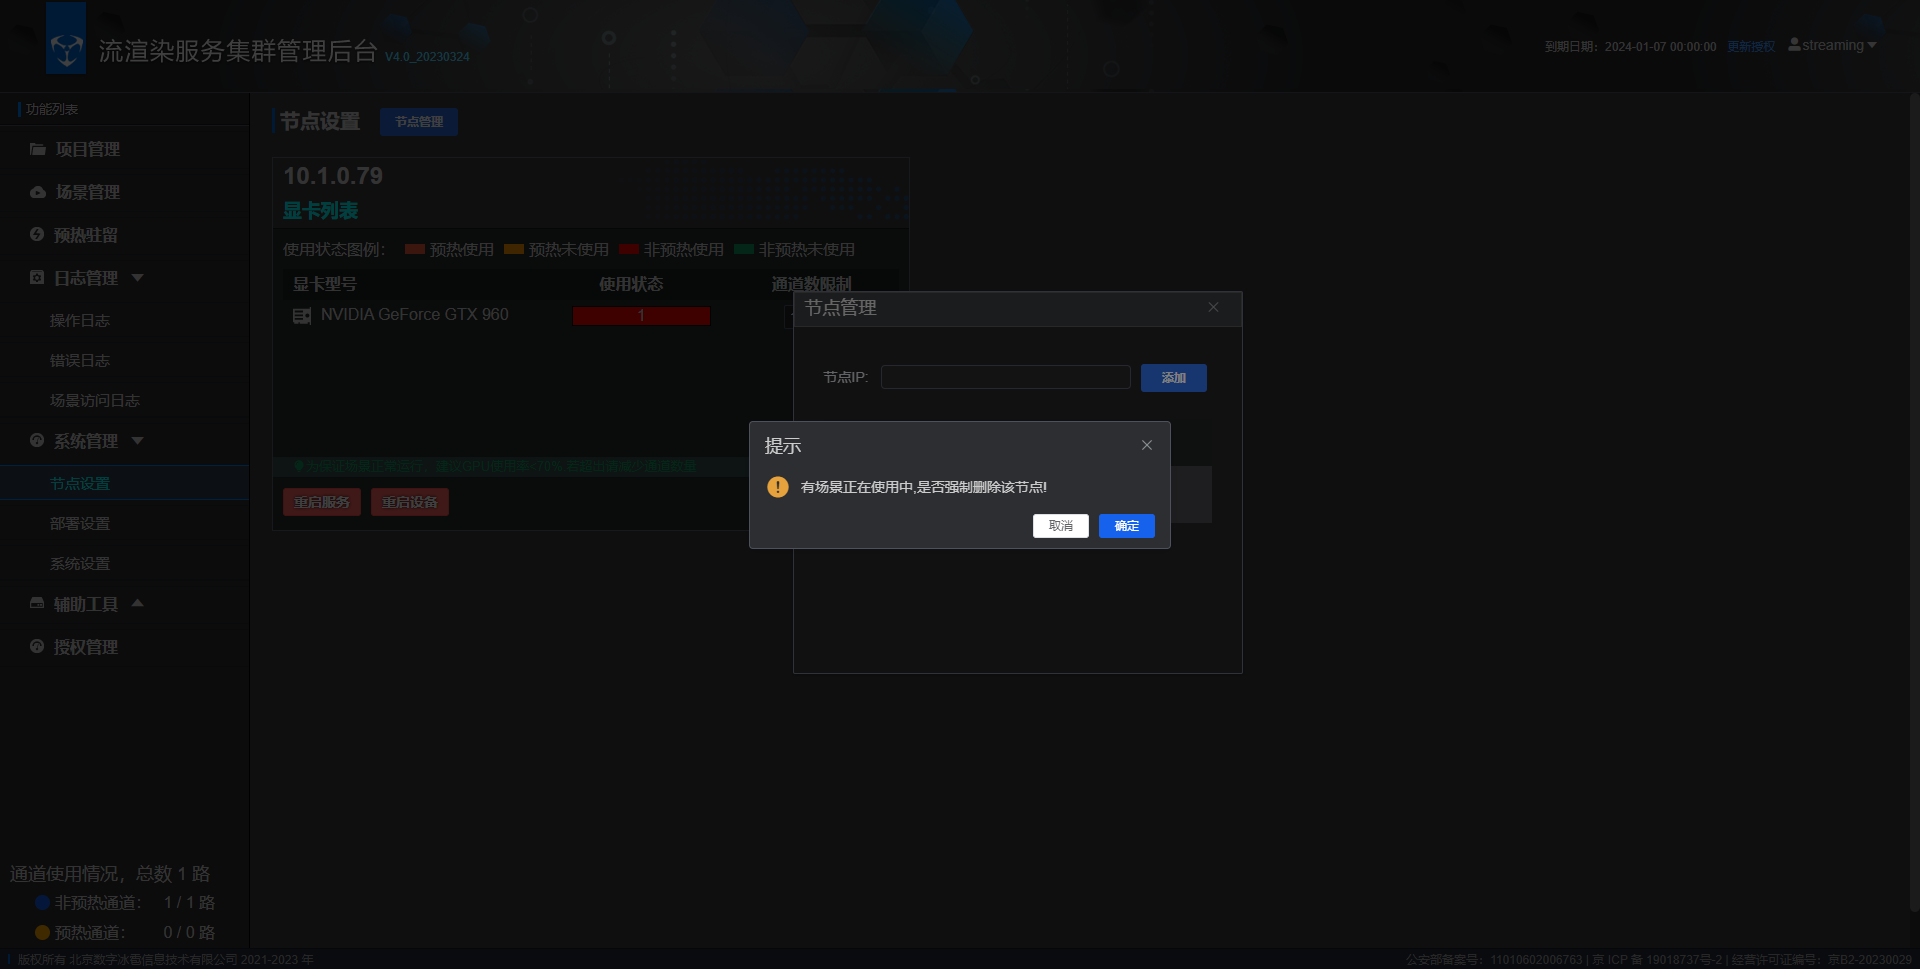1920x969 pixels.
Task: Cancel the prompt with 取消 button
Action: pos(1060,526)
